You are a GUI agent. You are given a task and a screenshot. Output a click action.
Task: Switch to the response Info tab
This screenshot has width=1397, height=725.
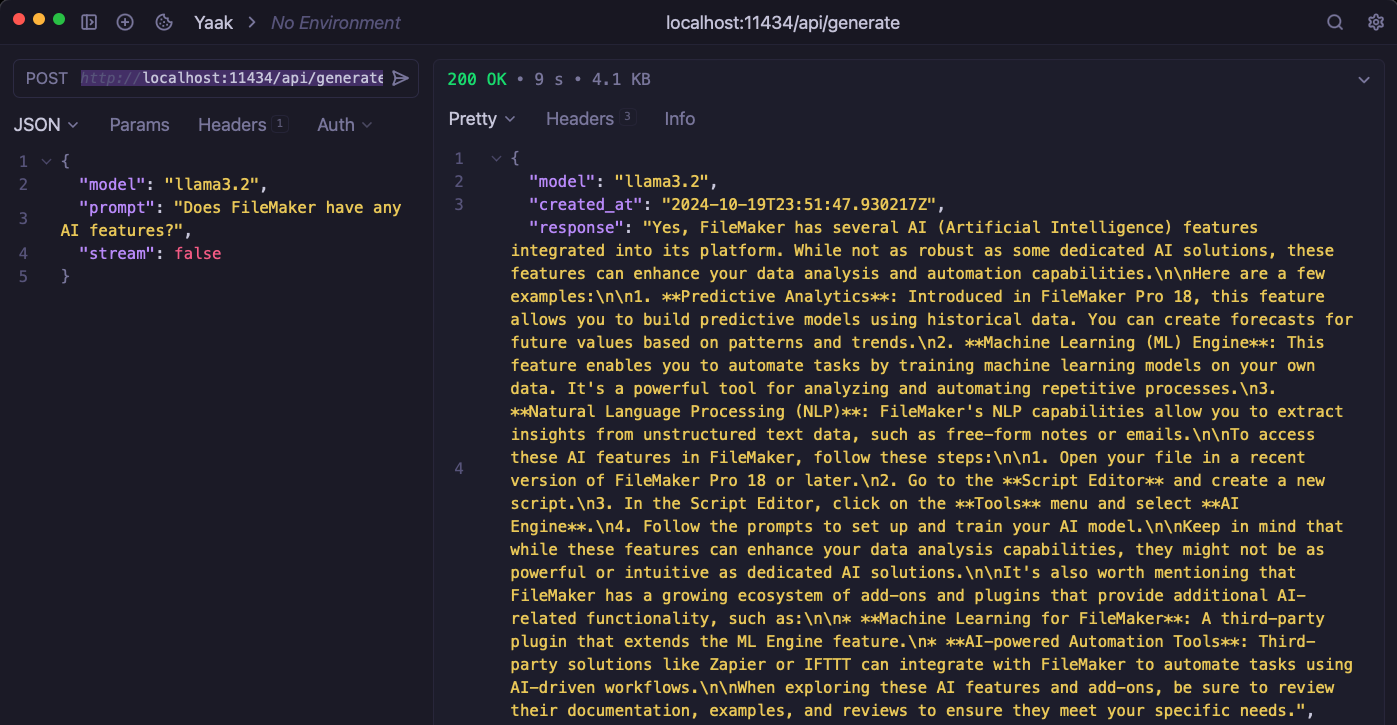tap(679, 119)
